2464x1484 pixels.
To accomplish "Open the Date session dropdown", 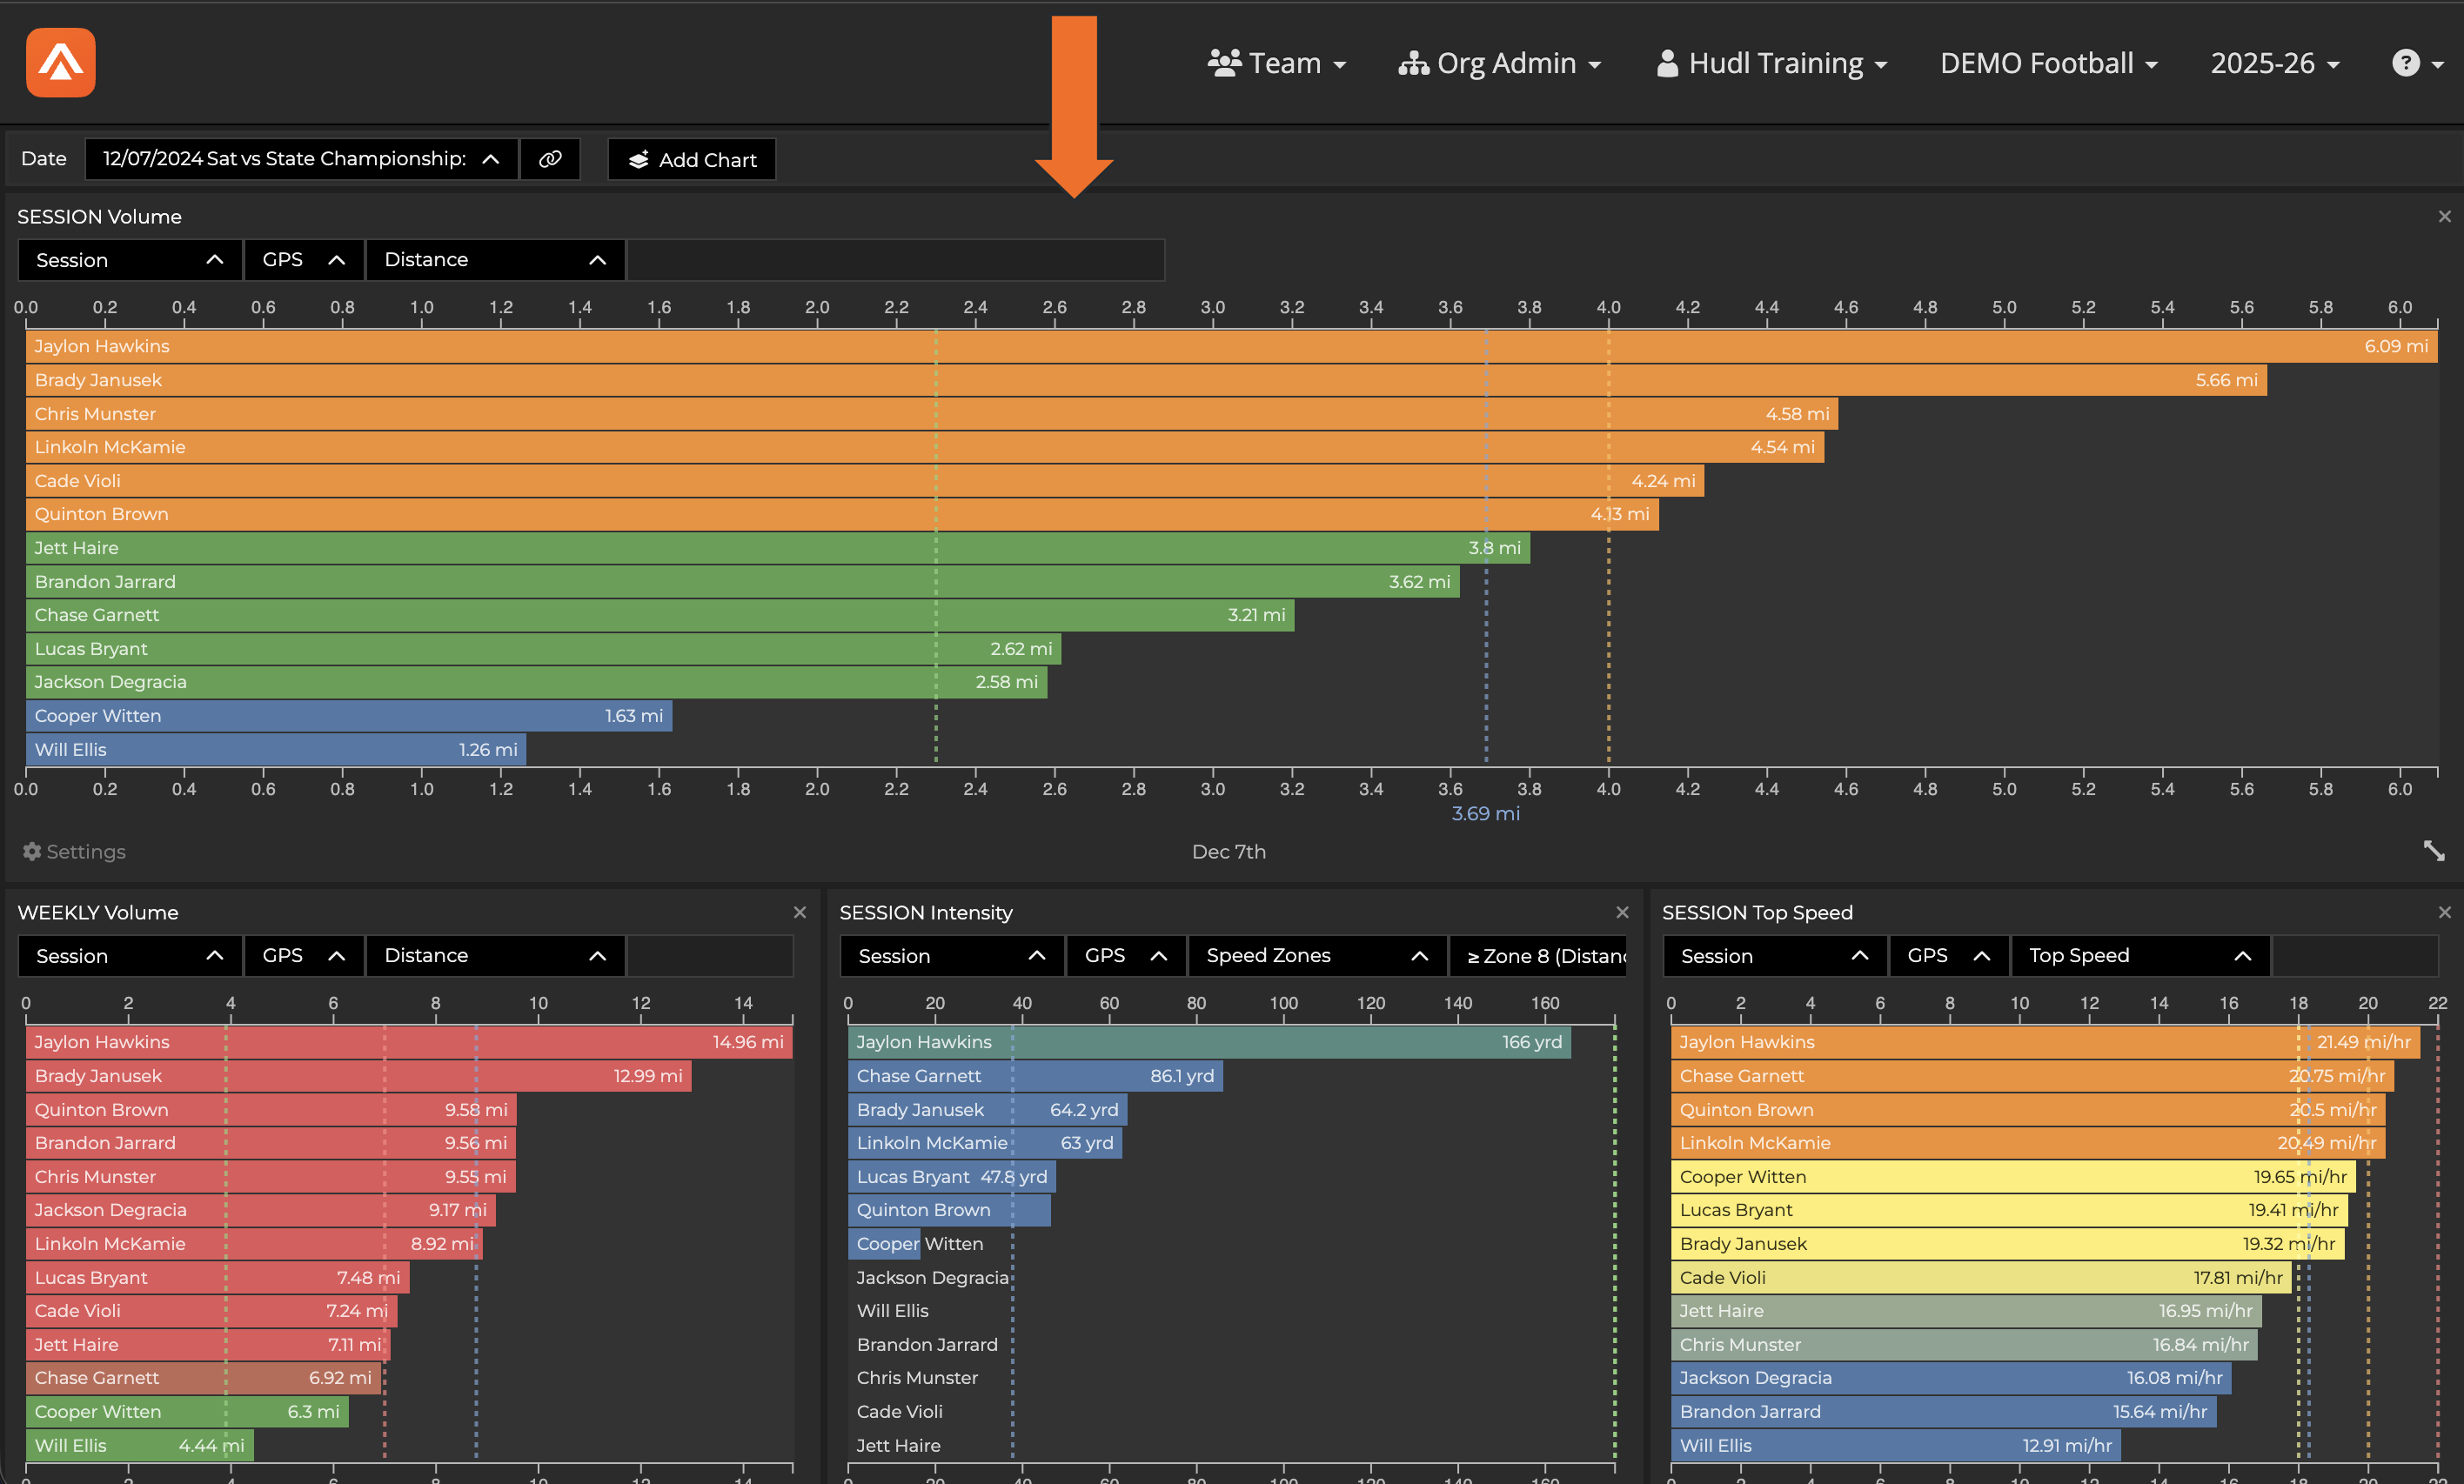I will click(301, 159).
